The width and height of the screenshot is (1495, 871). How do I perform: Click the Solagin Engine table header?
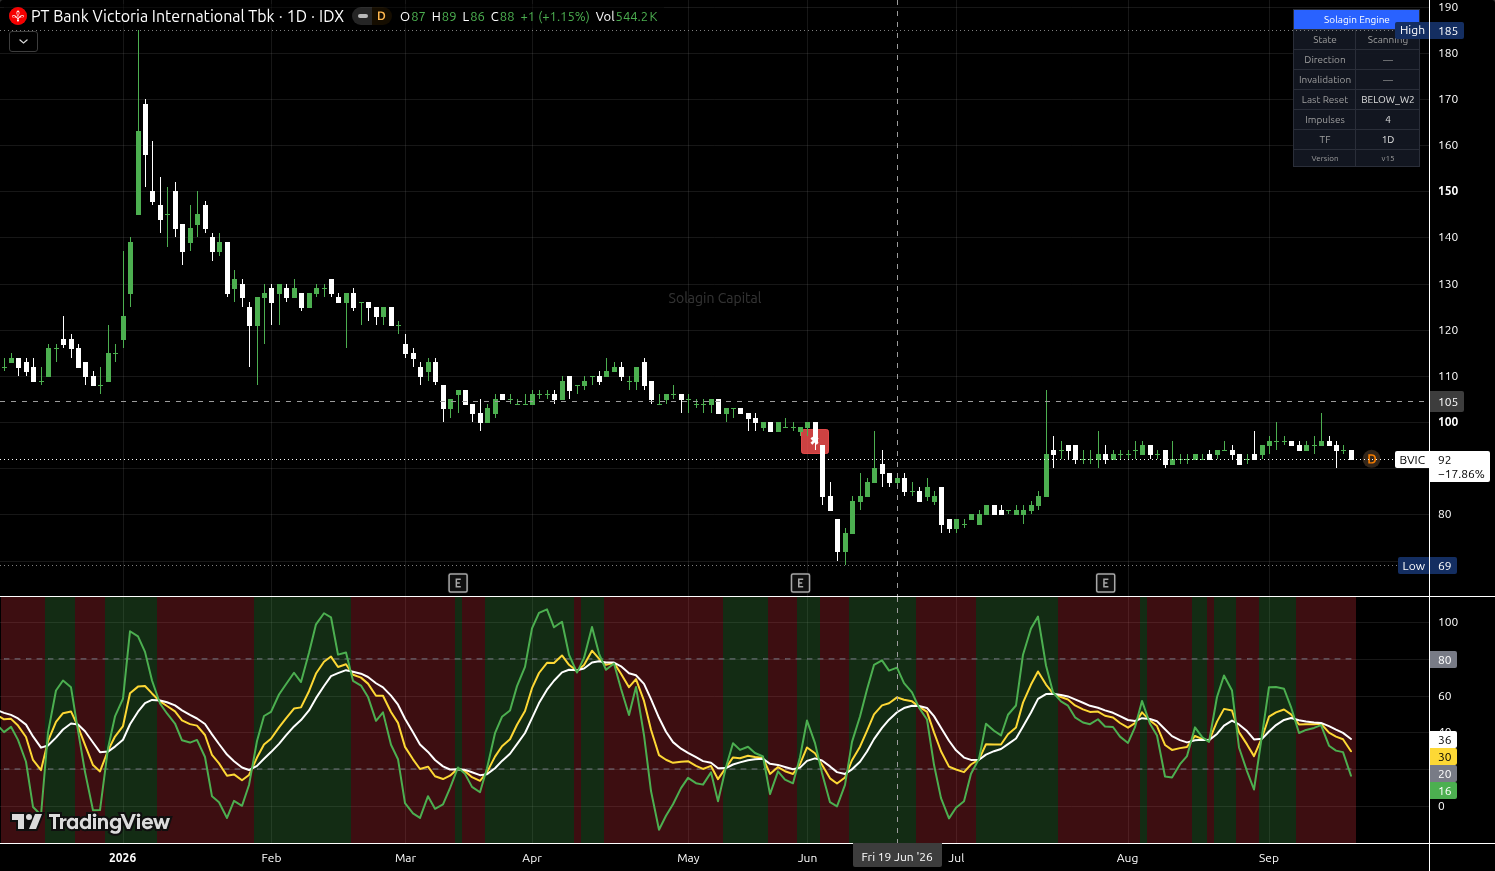[x=1356, y=20]
